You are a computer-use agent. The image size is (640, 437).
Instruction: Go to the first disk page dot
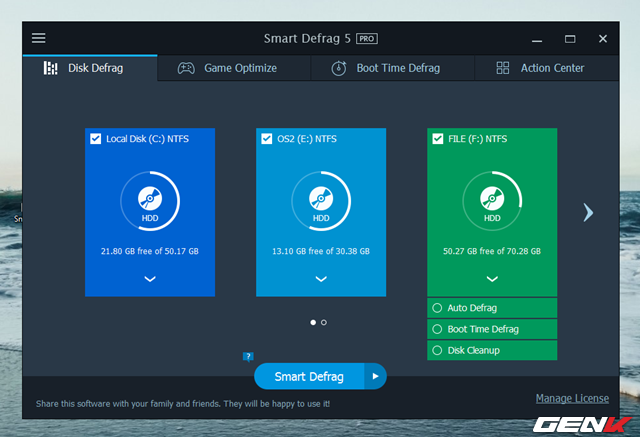313,322
